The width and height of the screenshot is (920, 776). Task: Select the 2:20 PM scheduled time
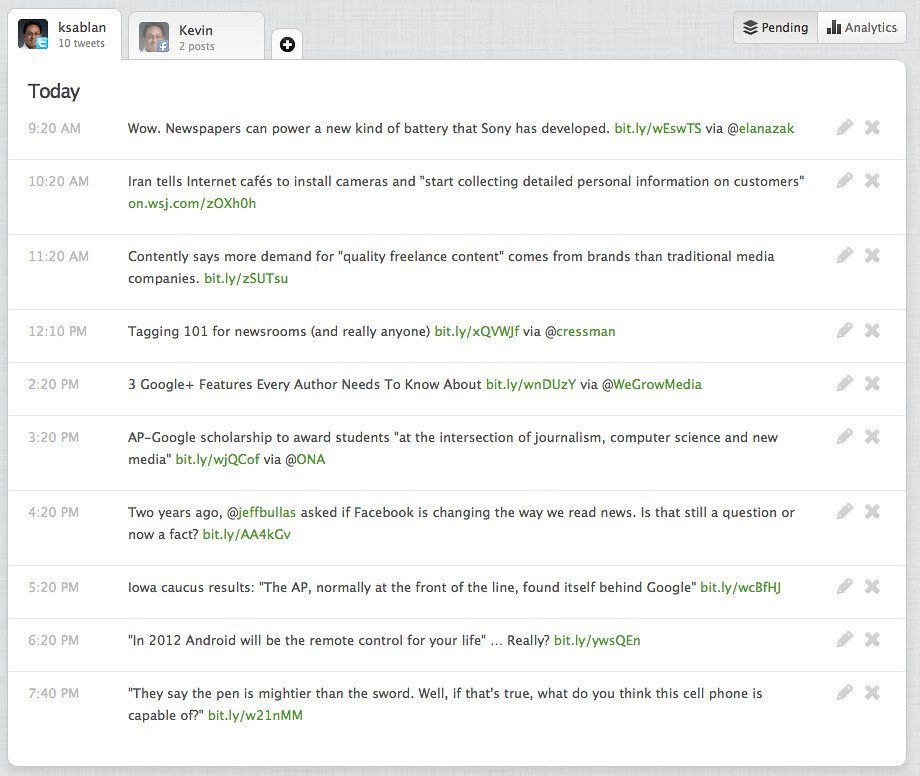tap(53, 384)
